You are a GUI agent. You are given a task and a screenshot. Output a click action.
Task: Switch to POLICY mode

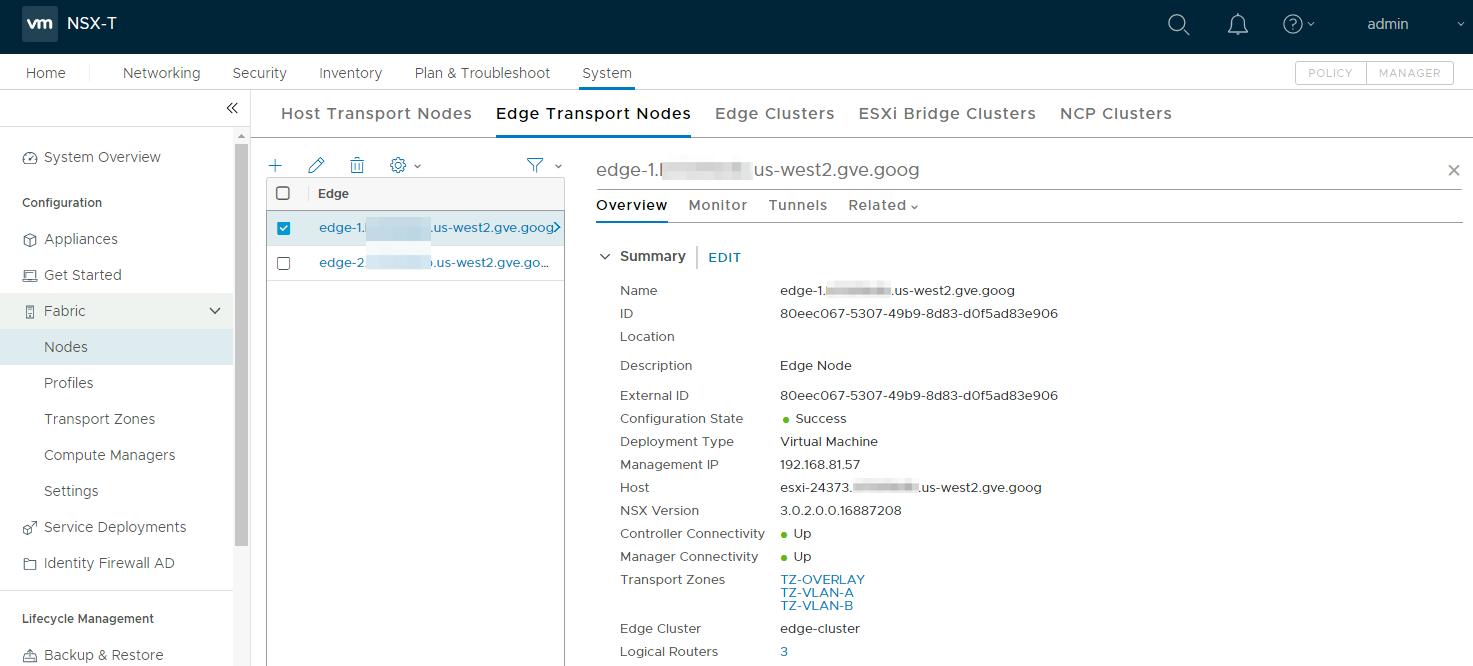pos(1330,73)
